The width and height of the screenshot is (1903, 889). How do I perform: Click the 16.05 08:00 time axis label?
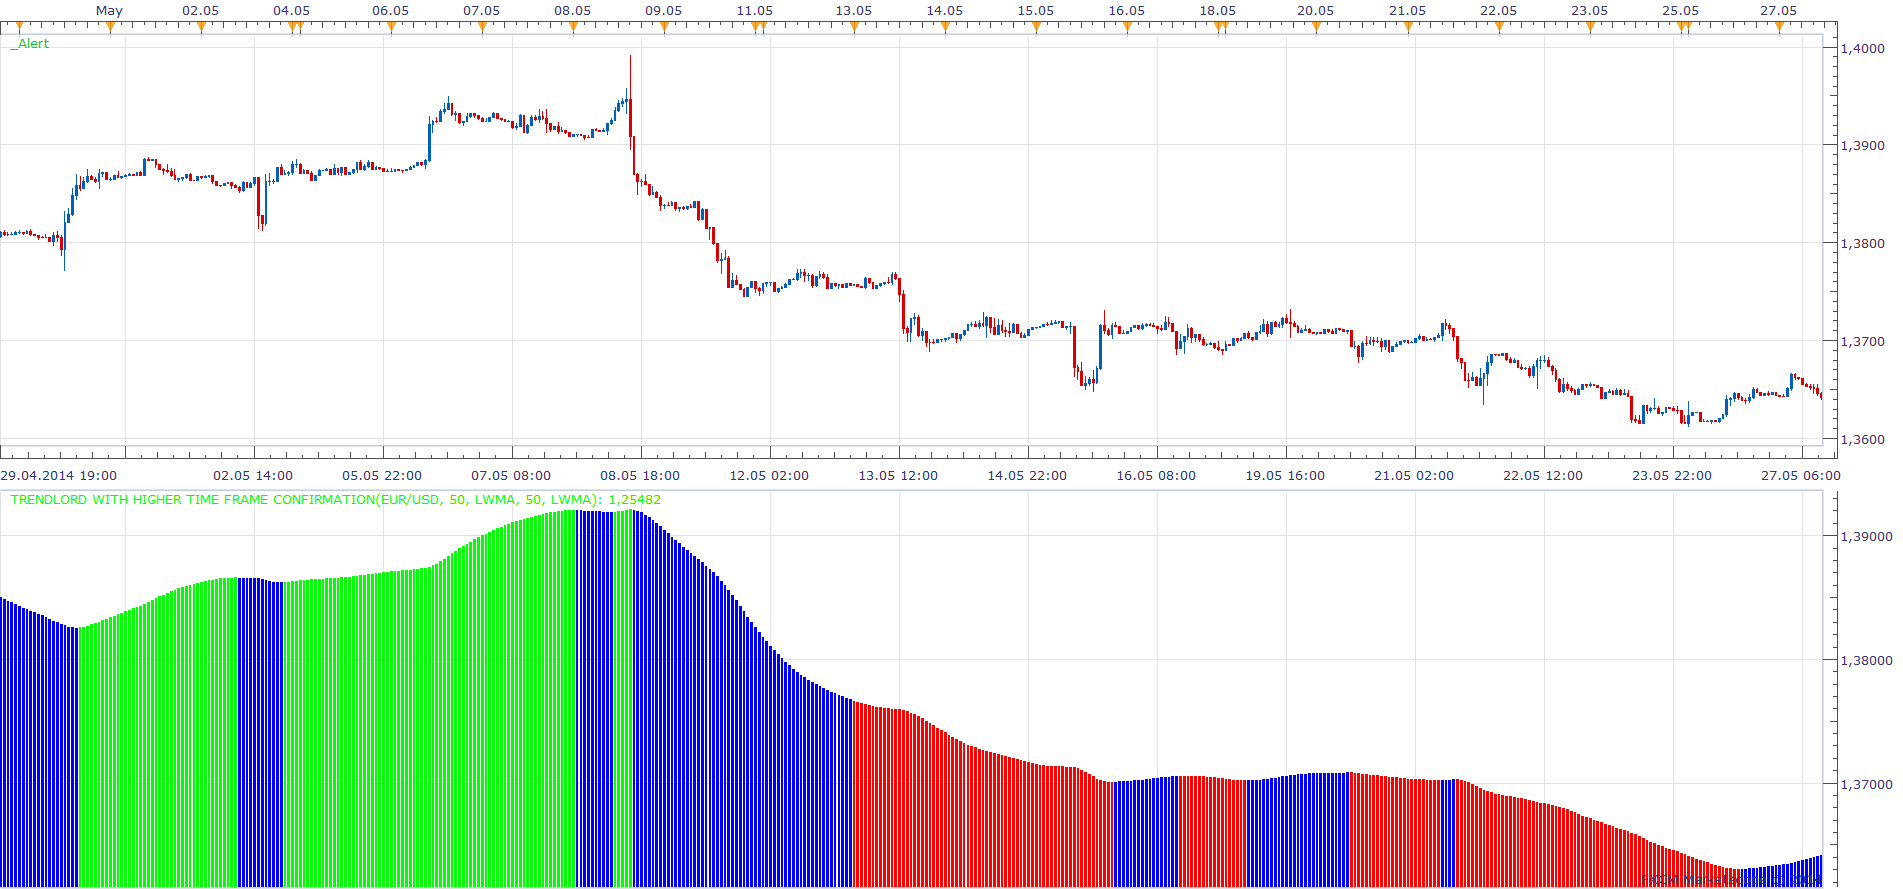coord(1156,476)
